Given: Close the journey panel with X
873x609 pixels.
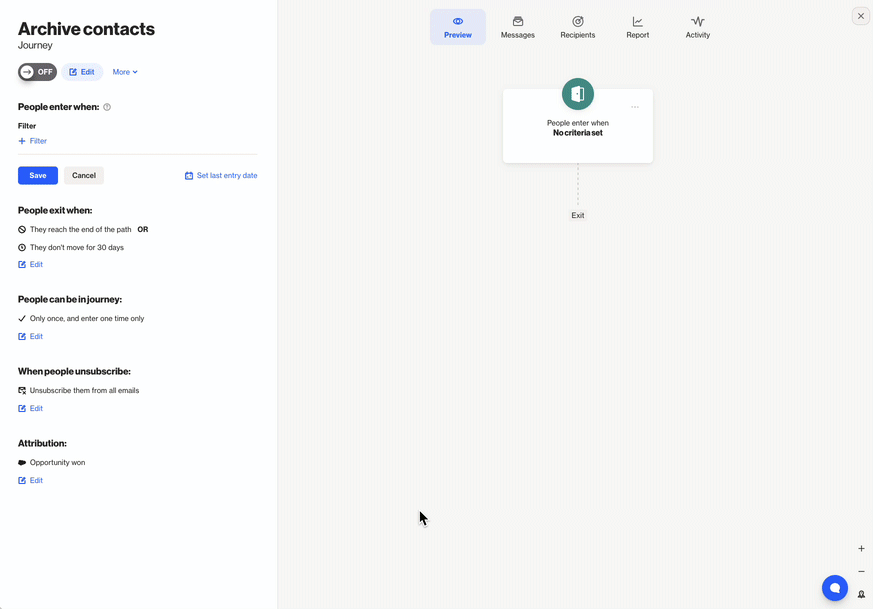Looking at the screenshot, I should tap(861, 16).
